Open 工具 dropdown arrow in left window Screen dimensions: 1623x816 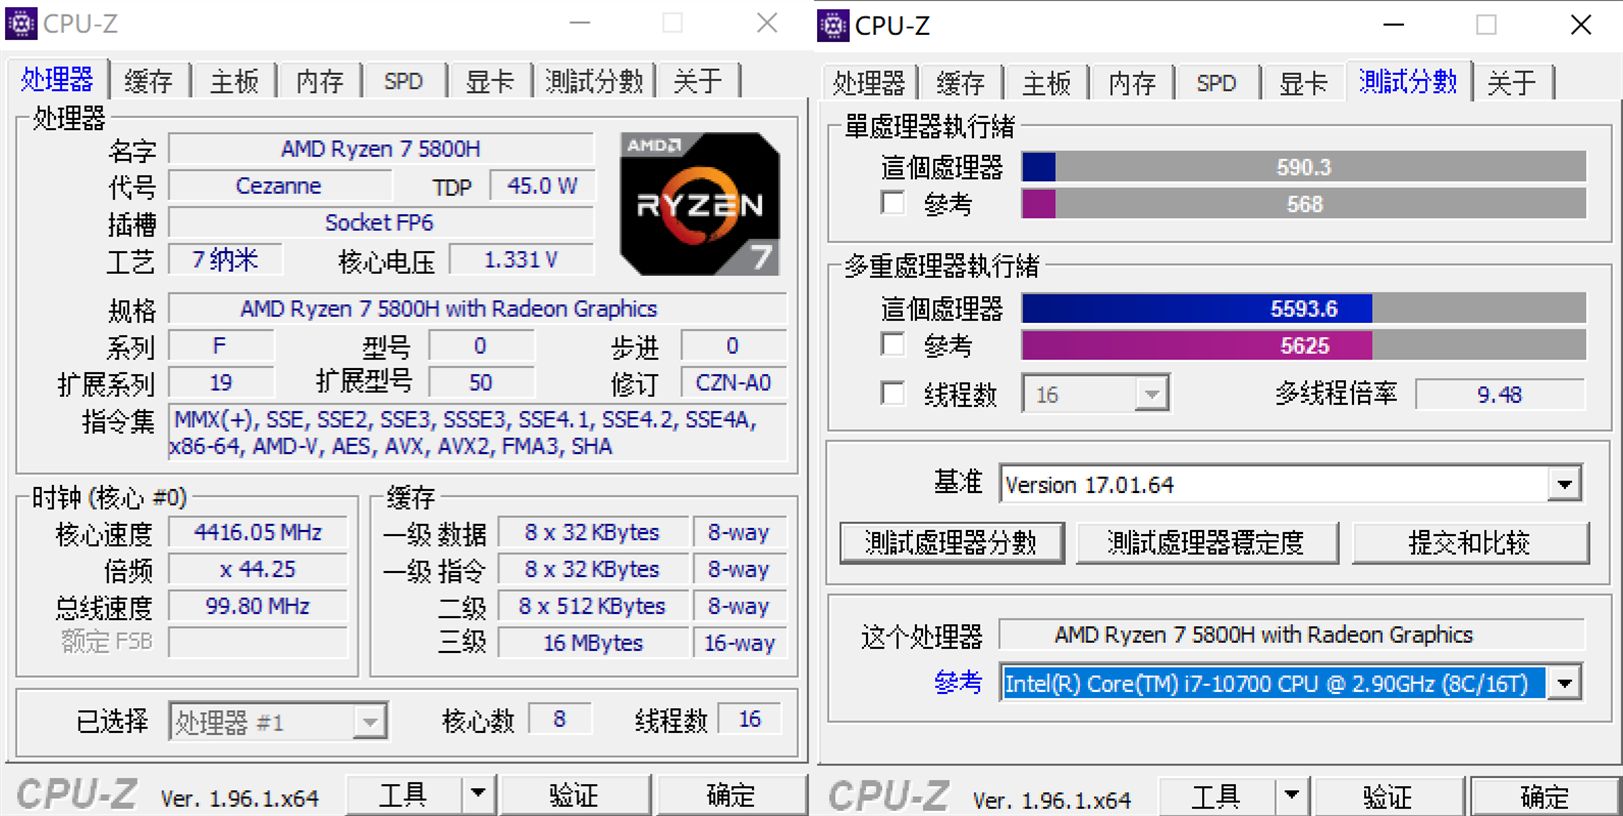pos(478,794)
